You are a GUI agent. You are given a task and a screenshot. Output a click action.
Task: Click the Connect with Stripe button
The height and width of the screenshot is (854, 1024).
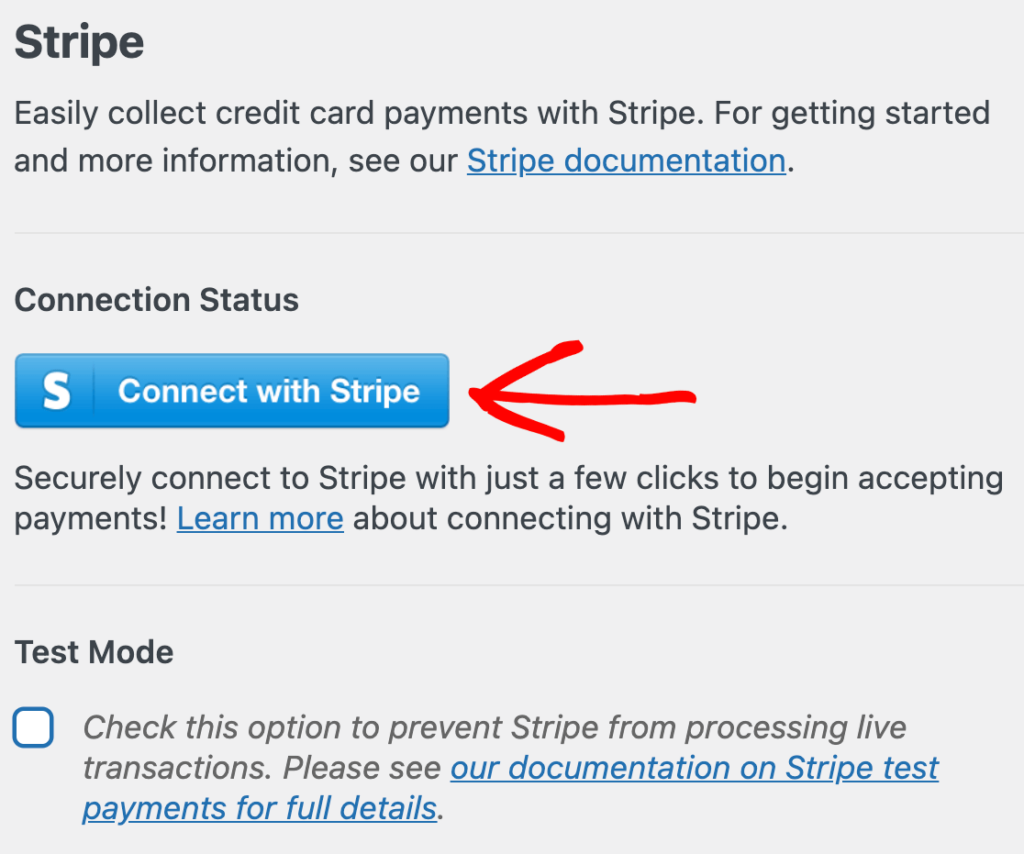232,391
